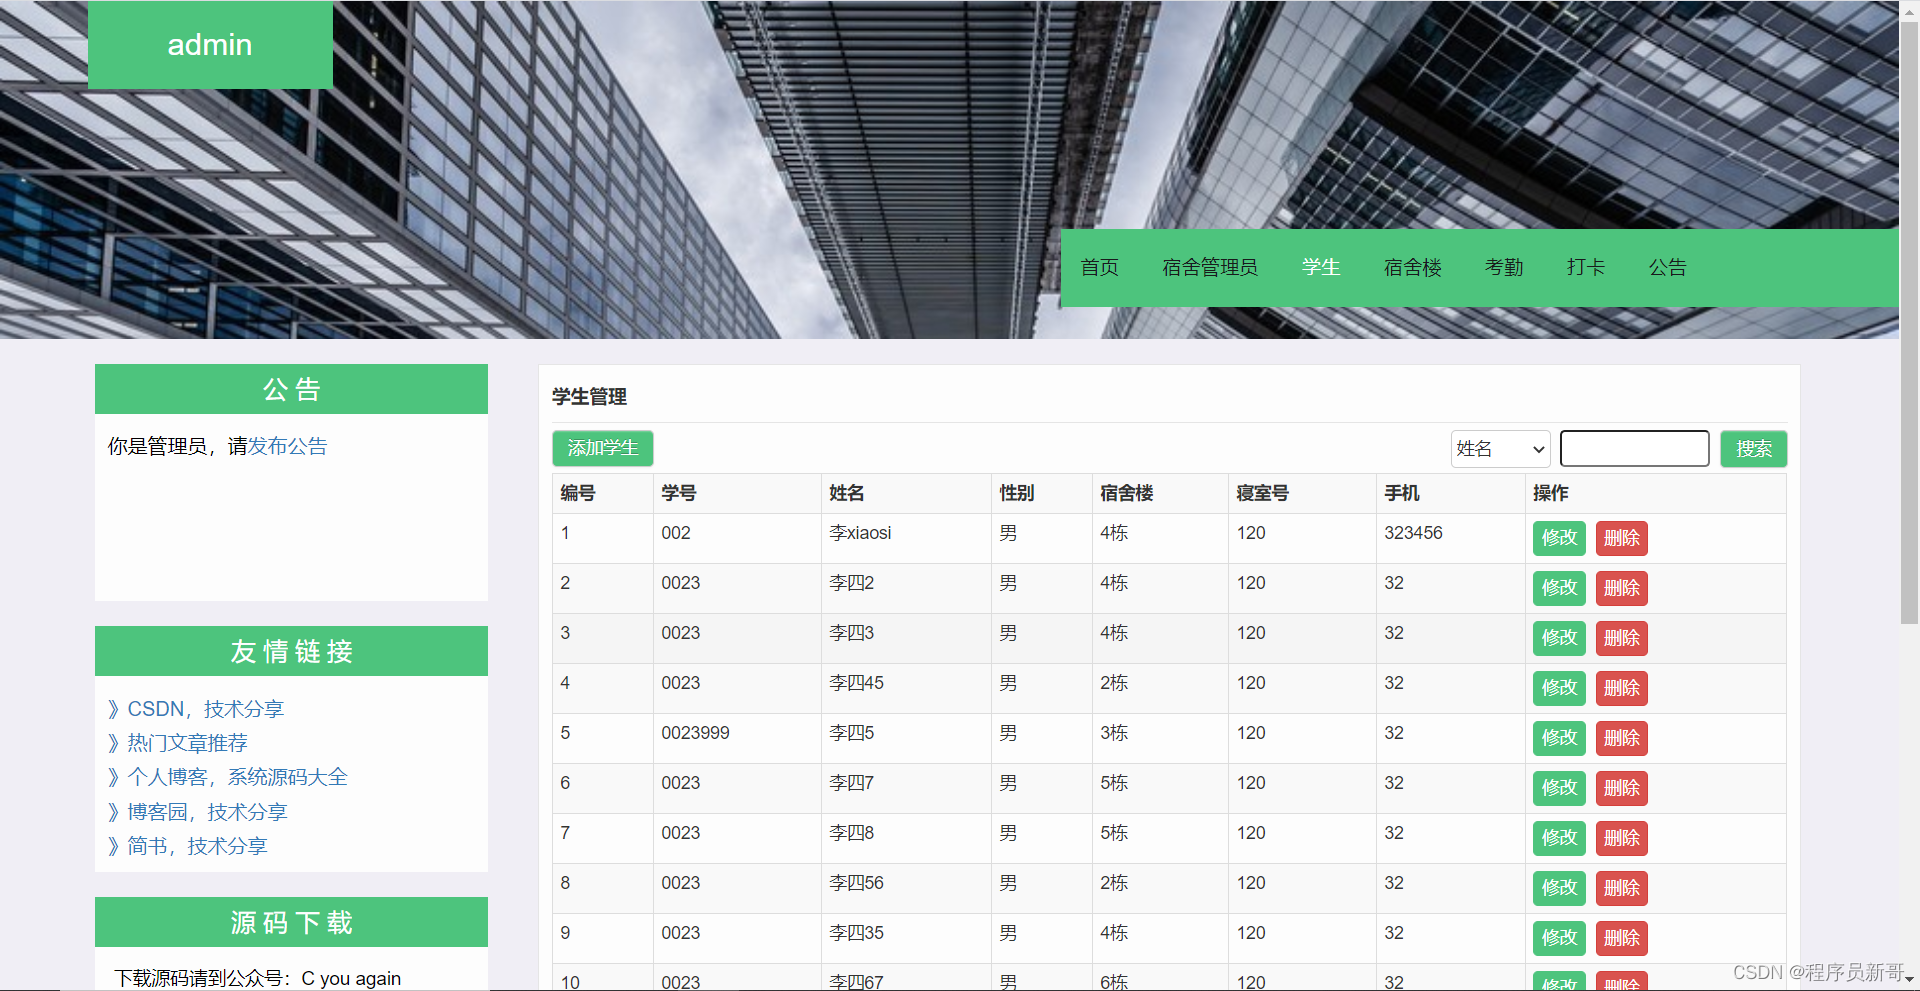This screenshot has height=991, width=1920.
Task: Click 删除 for student 李四7
Action: [1622, 788]
